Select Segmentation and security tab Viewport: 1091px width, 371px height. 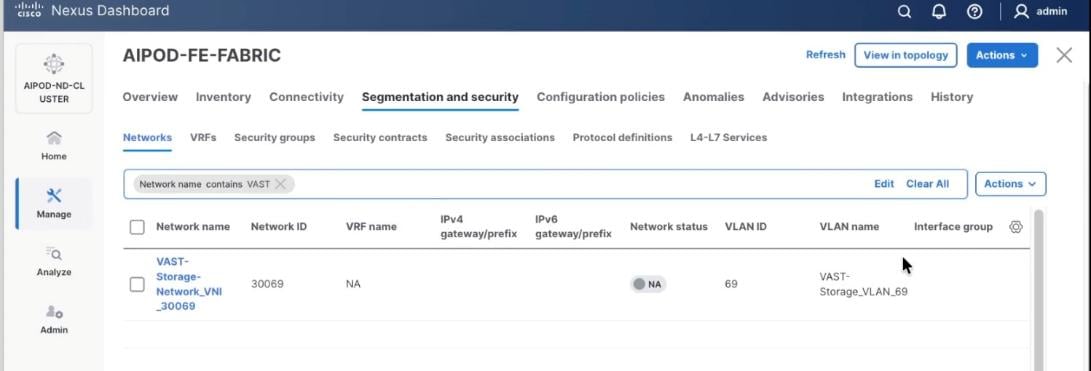tap(440, 97)
